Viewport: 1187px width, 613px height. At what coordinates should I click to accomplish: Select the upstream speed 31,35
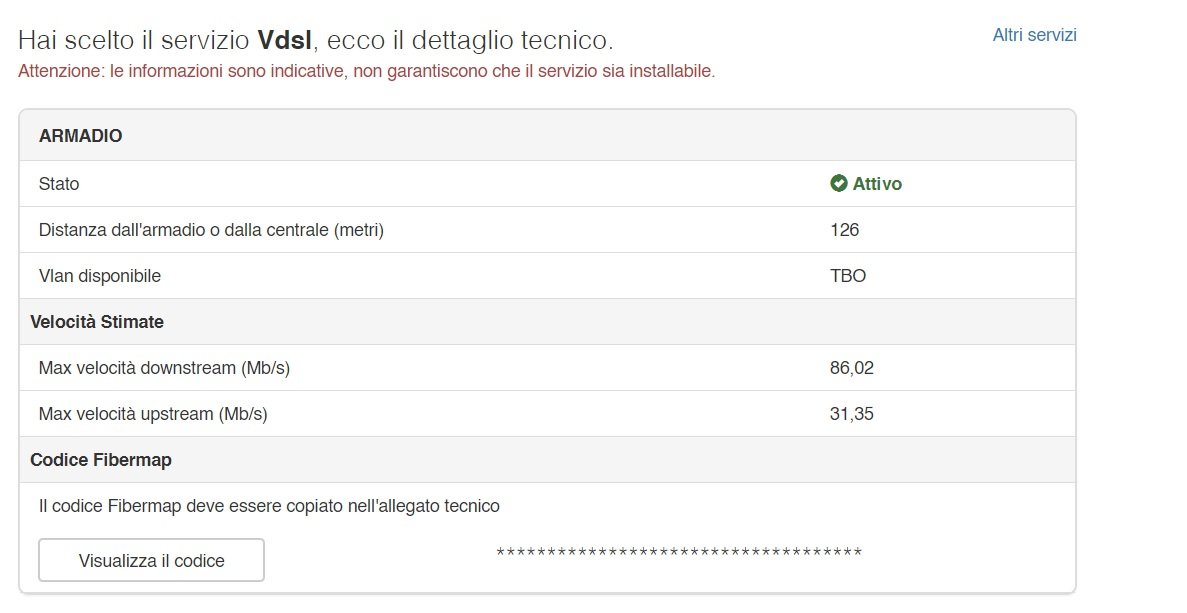click(852, 414)
